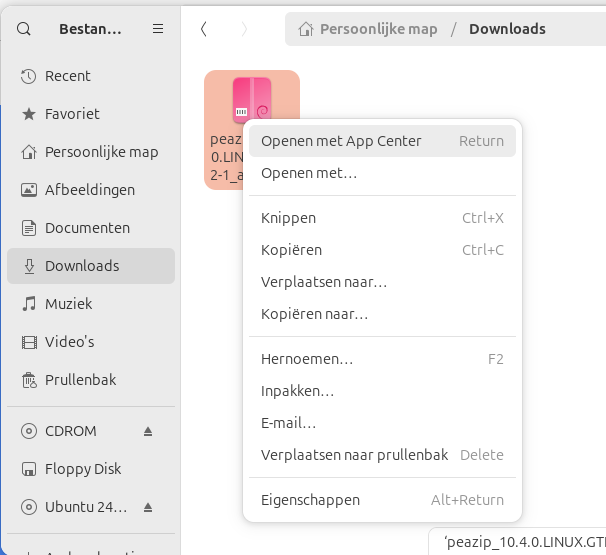Open the hamburger main menu
Viewport: 606px width, 555px height.
(158, 29)
